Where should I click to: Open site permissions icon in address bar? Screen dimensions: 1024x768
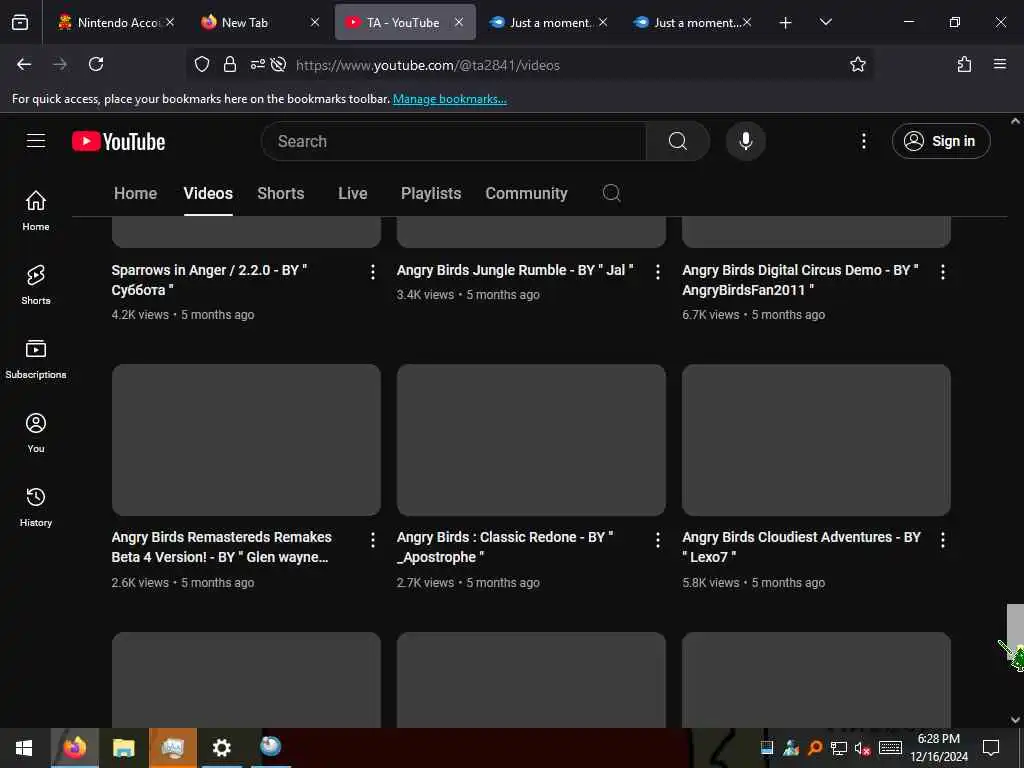(257, 64)
